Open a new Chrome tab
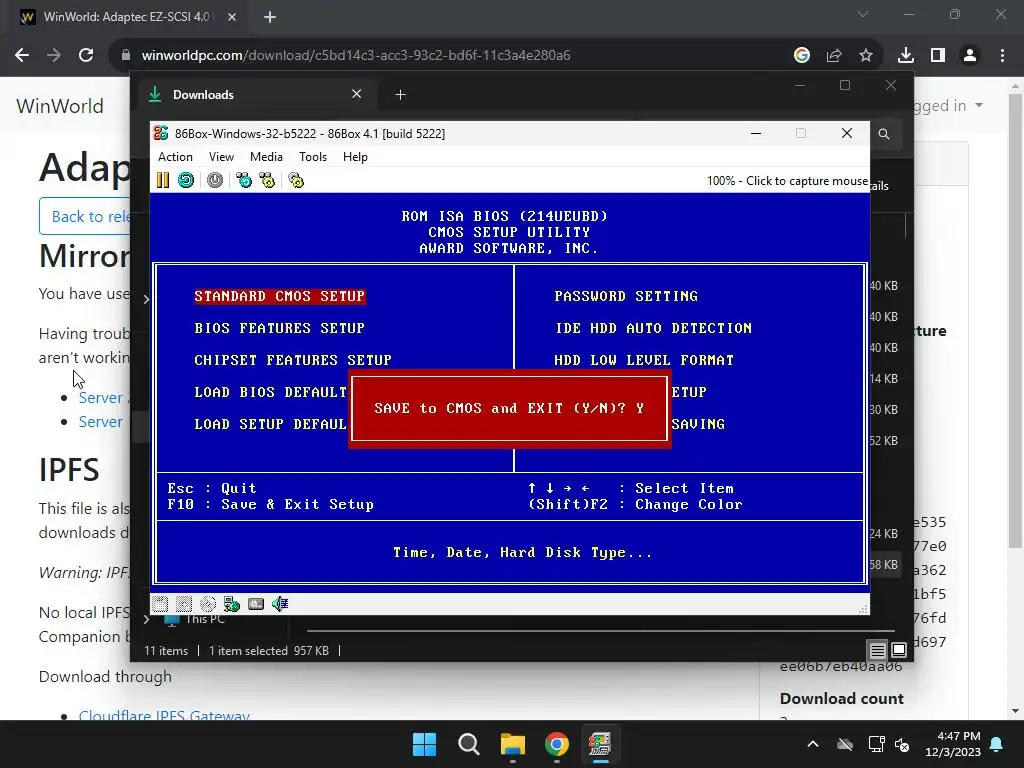Screen dimensions: 1024x768 coord(270,17)
